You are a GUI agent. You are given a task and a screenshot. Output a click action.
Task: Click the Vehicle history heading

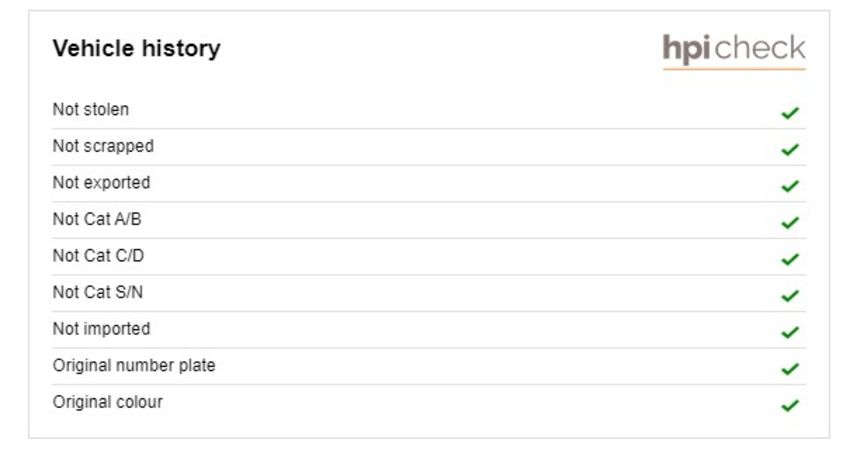tap(137, 48)
